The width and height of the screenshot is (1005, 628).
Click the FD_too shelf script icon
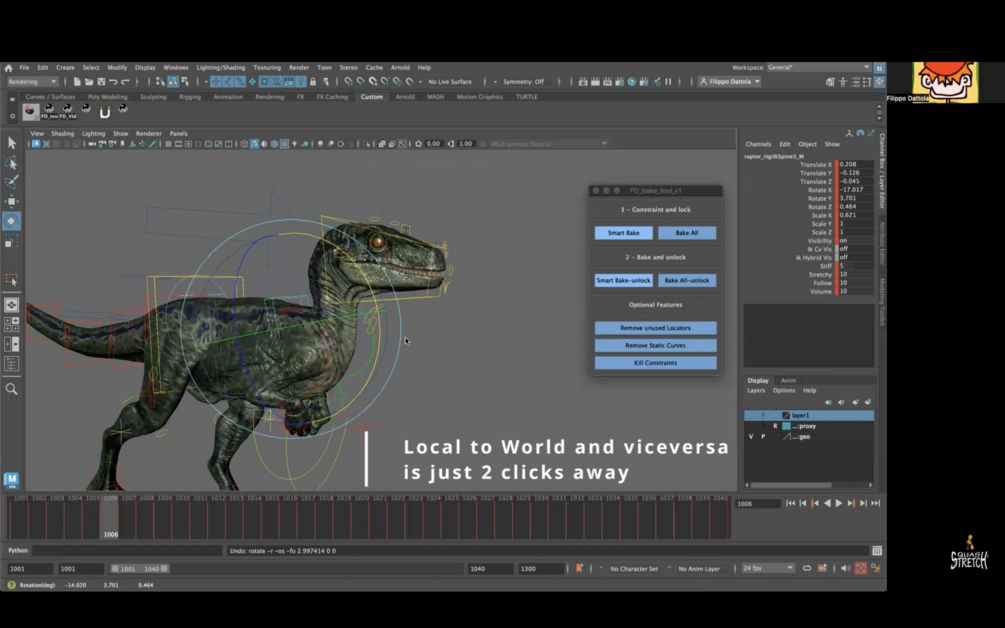click(49, 112)
